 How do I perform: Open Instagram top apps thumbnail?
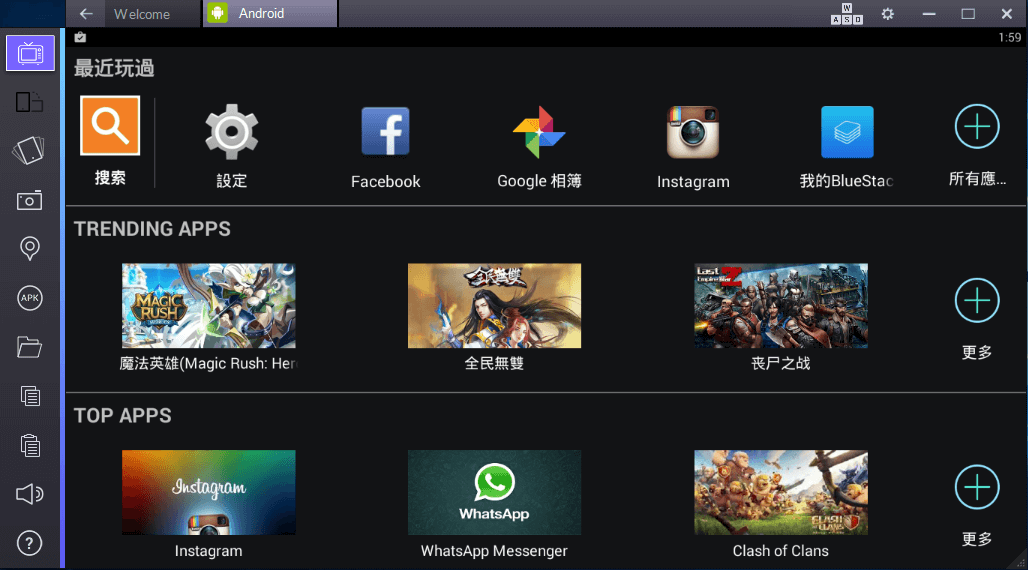pos(208,493)
